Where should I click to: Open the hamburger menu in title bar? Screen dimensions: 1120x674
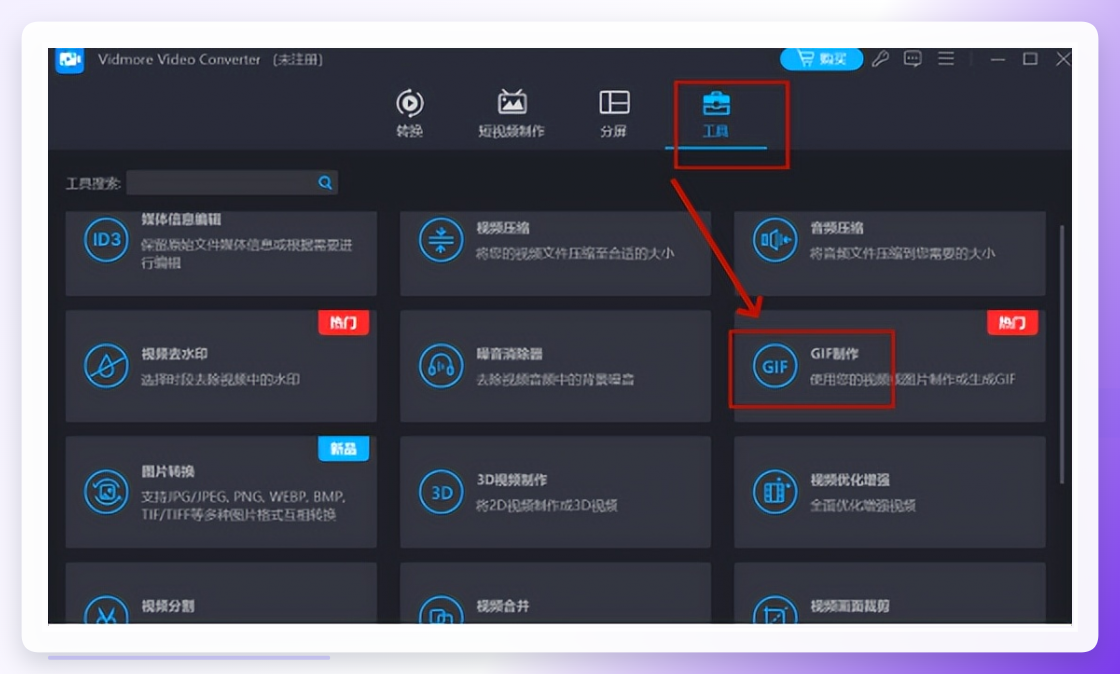pos(946,59)
